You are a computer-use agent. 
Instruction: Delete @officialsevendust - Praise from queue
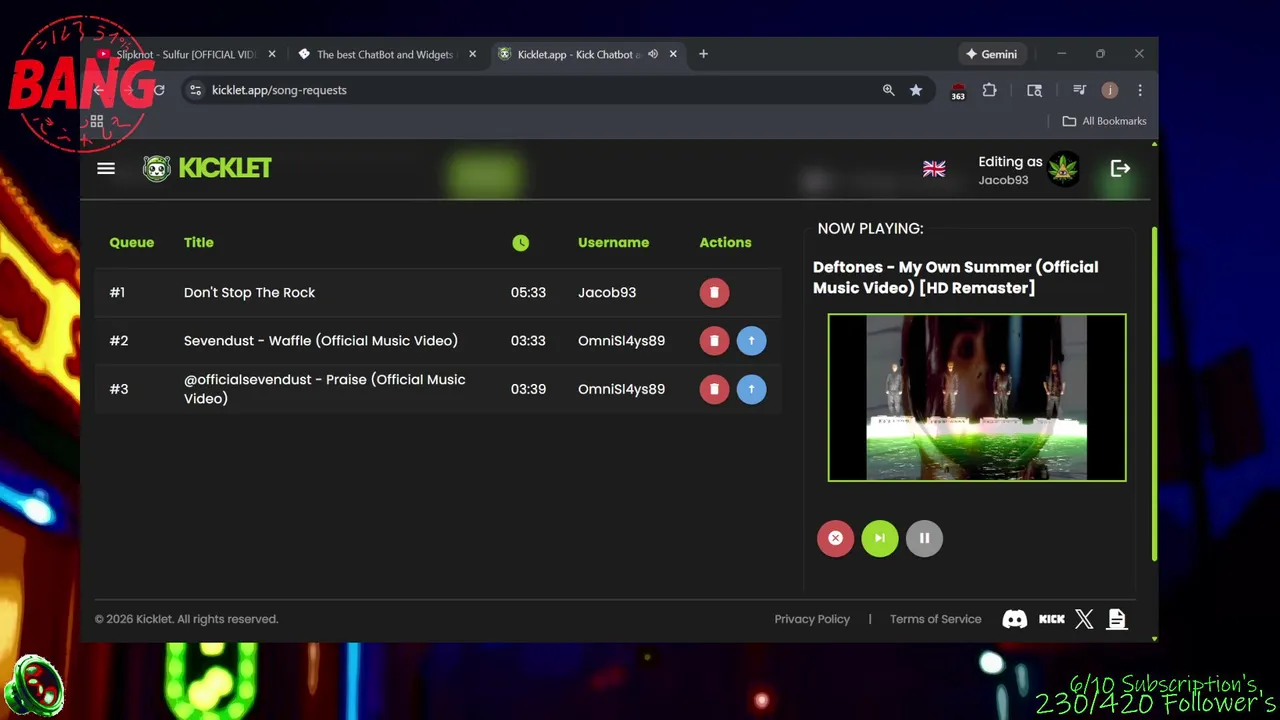(x=714, y=389)
